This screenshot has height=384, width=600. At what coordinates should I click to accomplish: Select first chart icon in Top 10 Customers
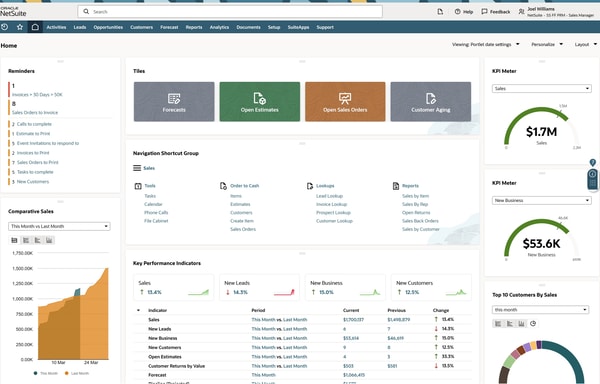(x=498, y=324)
